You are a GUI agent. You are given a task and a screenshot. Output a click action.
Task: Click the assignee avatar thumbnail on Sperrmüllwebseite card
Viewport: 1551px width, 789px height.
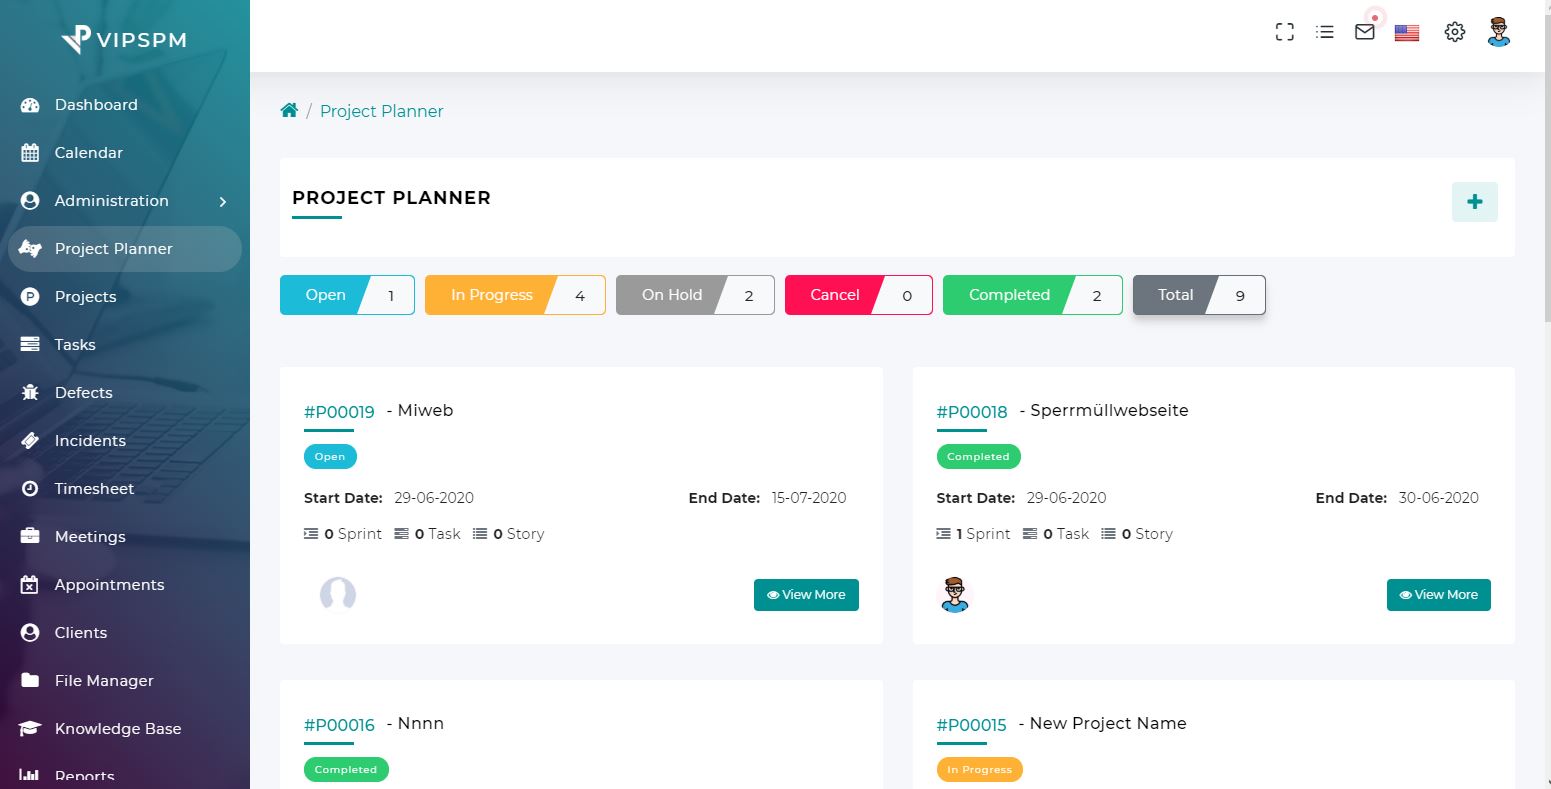tap(954, 593)
